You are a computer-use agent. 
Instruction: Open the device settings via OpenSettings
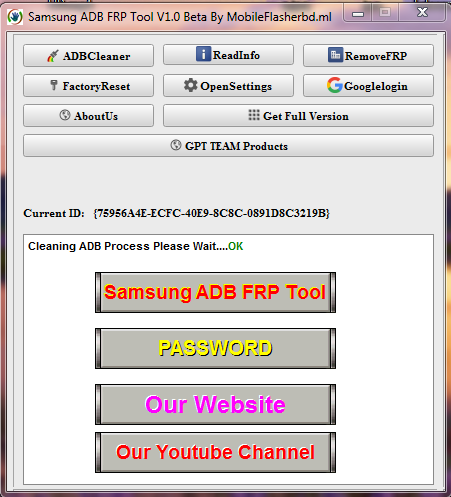[228, 86]
